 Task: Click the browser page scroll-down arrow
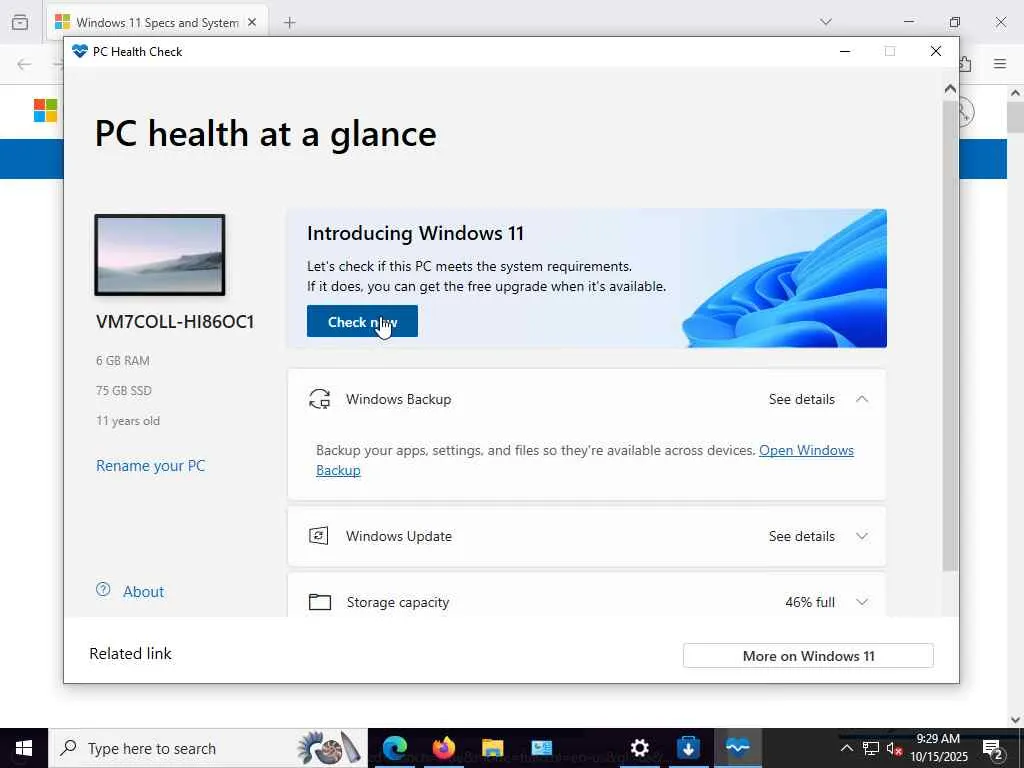(x=1016, y=719)
